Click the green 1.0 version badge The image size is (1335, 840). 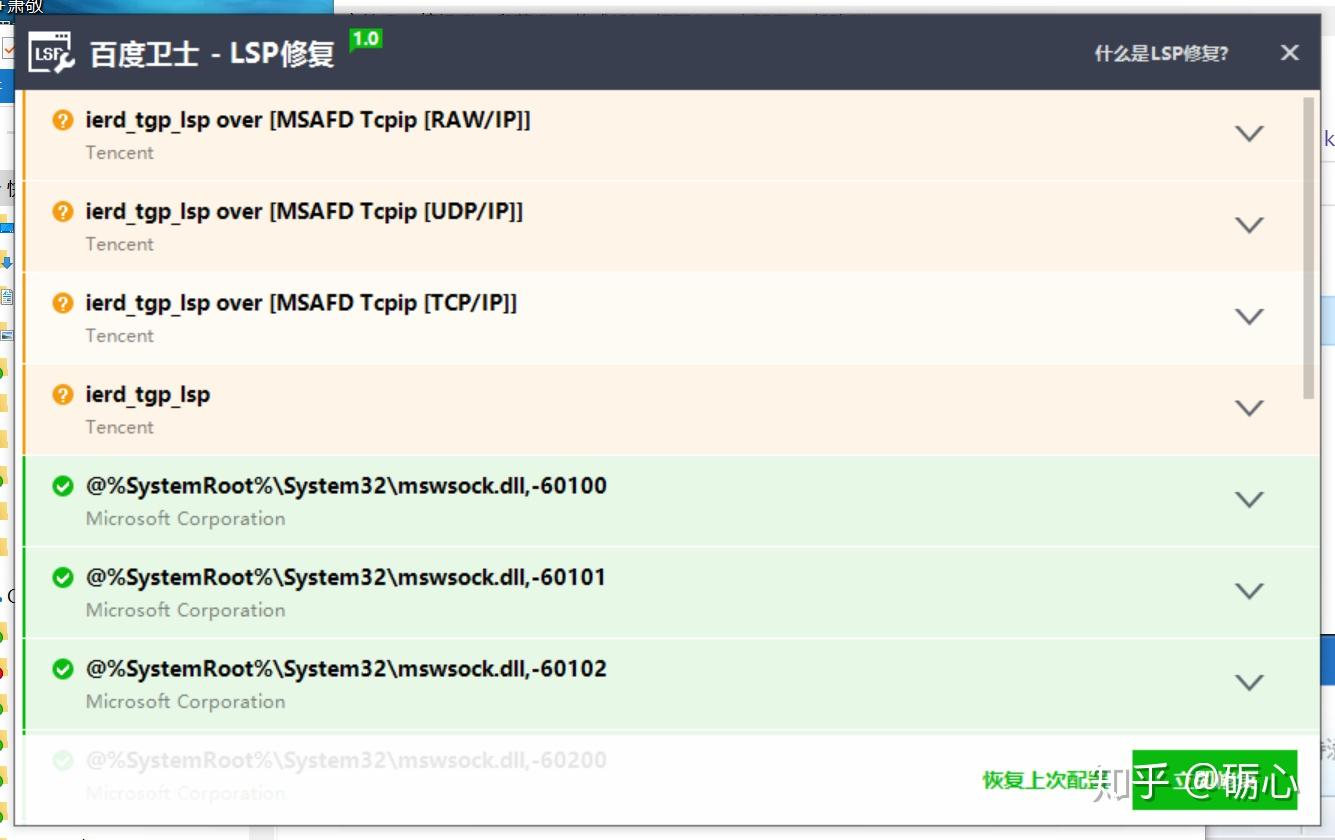pos(366,39)
